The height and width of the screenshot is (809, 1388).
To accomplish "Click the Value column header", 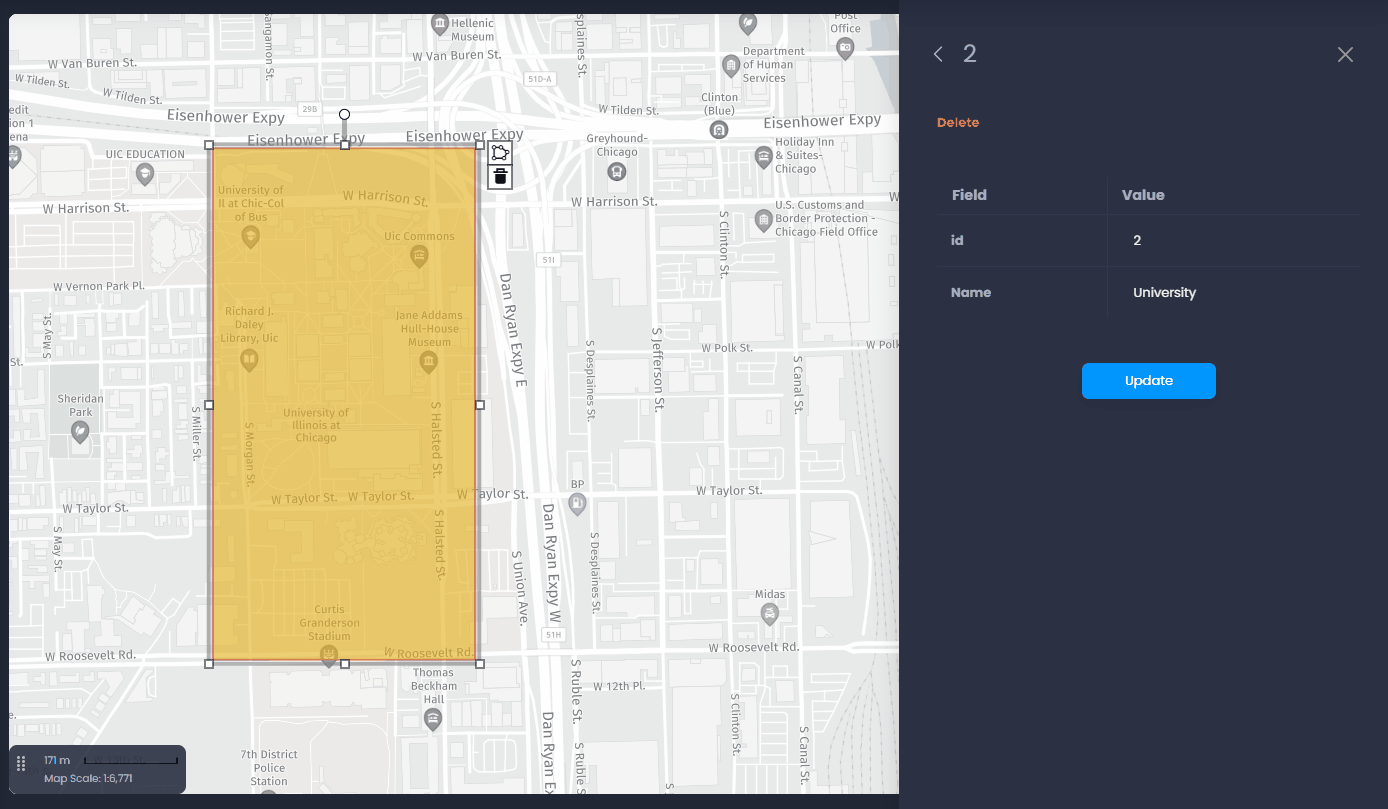I will pos(1143,195).
